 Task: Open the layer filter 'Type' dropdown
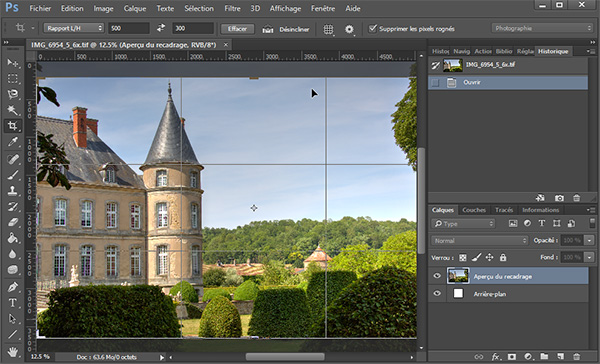click(463, 224)
